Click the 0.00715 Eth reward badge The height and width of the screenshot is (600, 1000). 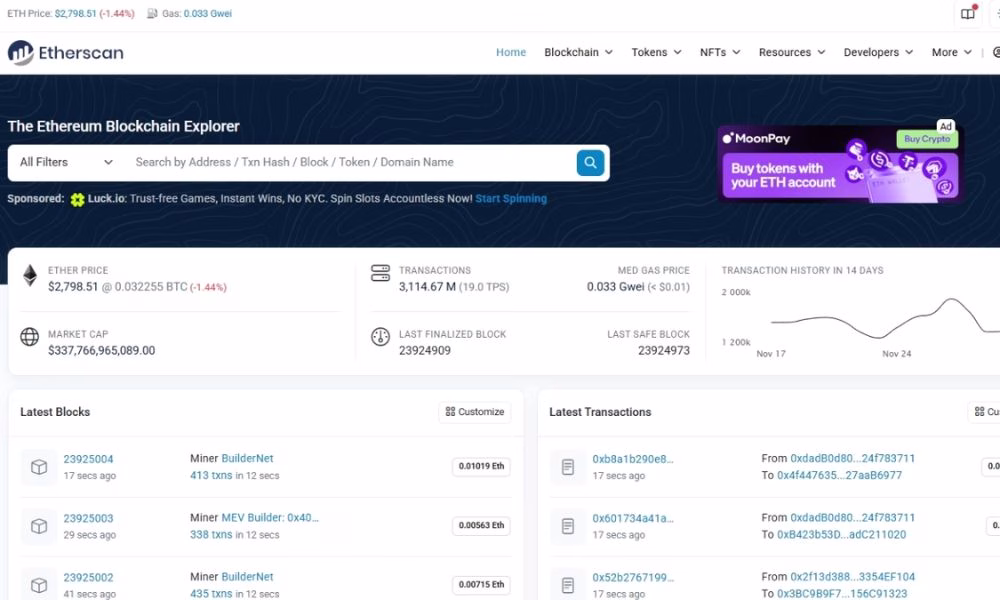click(481, 585)
